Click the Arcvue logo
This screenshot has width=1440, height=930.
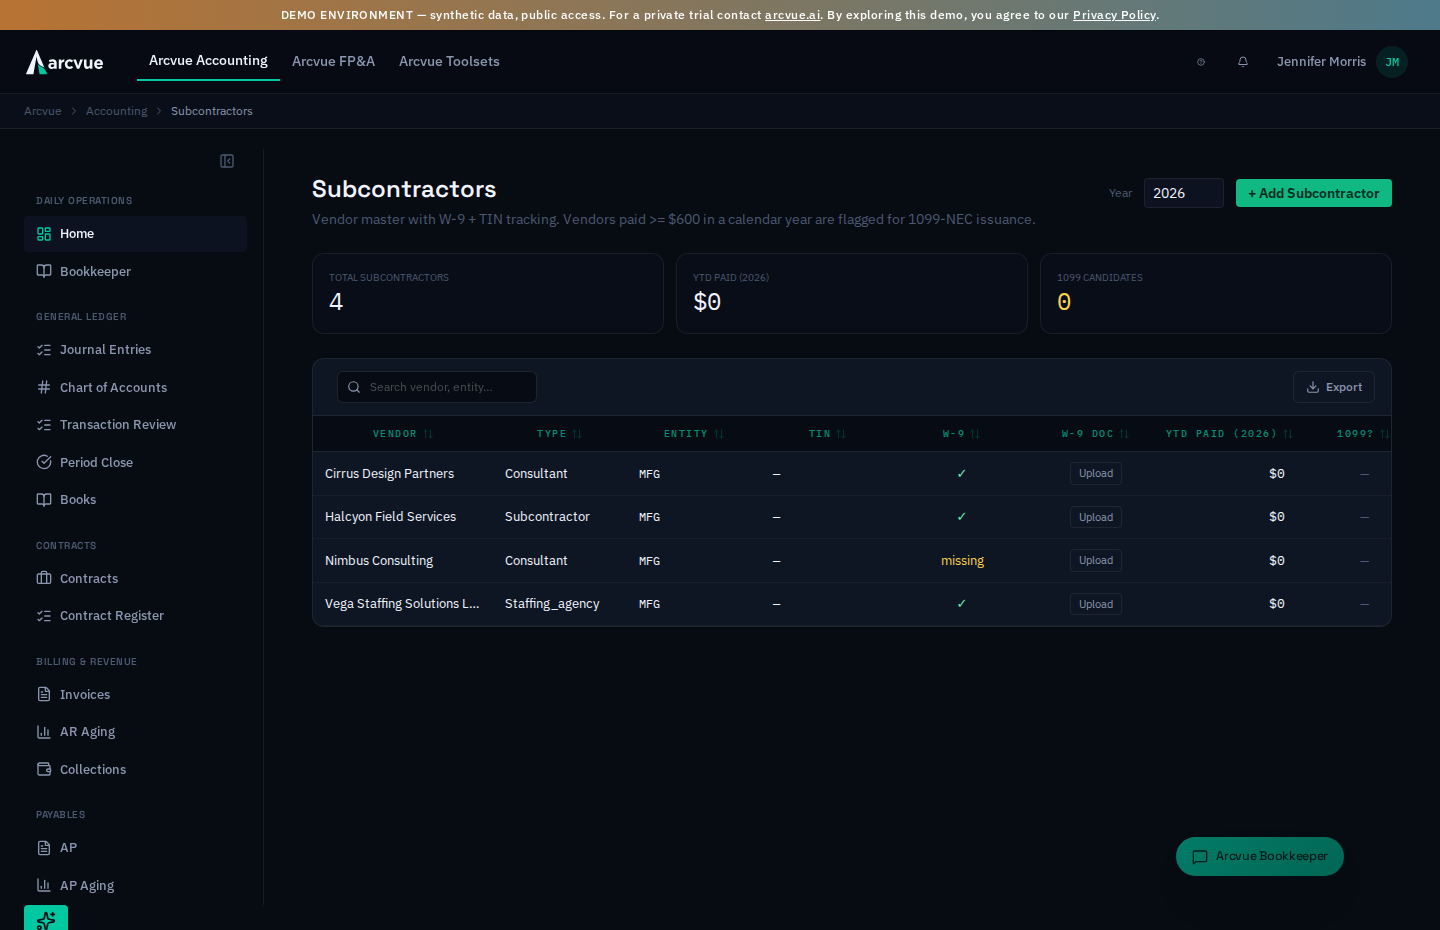[x=65, y=62]
